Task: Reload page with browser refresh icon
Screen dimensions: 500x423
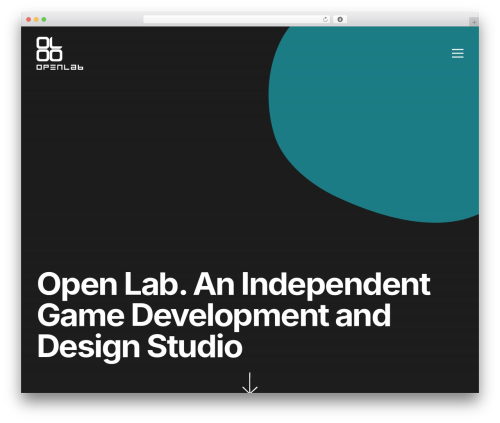Action: 325,20
